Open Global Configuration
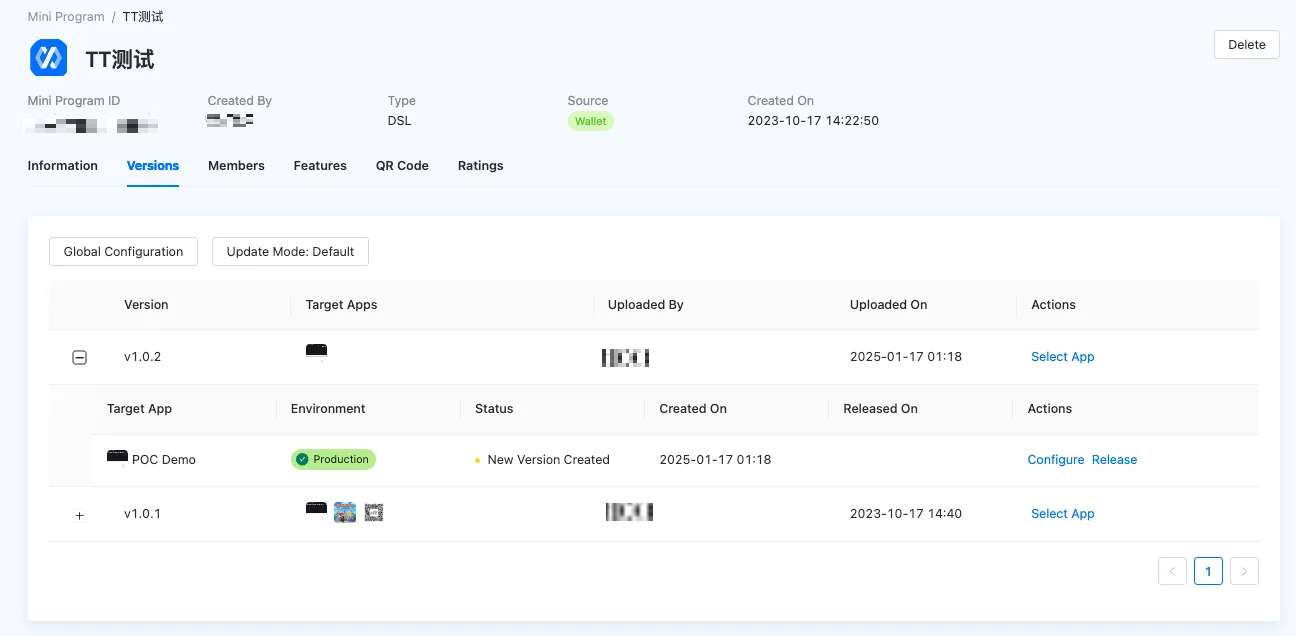The height and width of the screenshot is (636, 1296). pos(123,252)
